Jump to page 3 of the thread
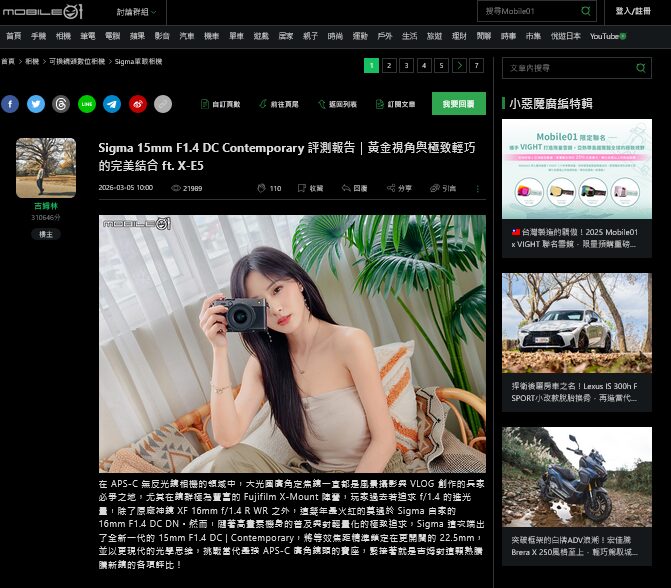This screenshot has height=588, width=671. (407, 66)
